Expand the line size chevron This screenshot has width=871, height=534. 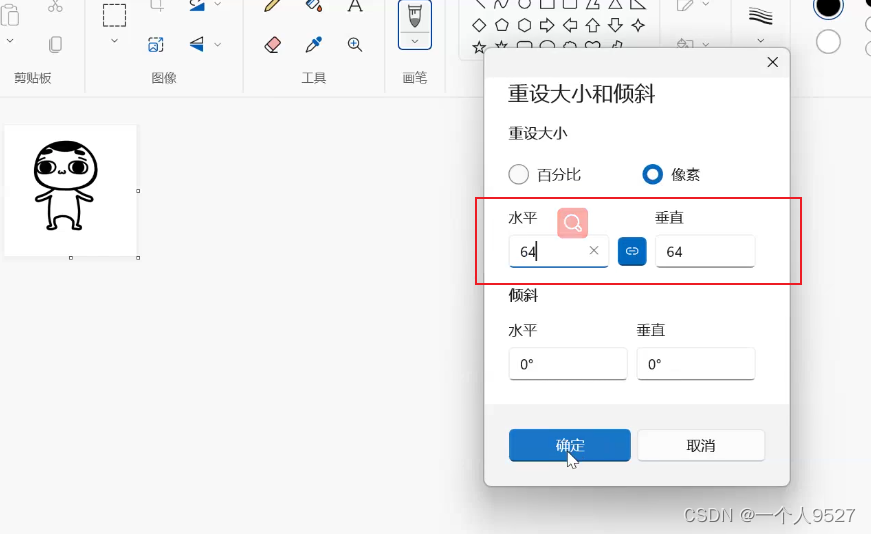(x=761, y=41)
